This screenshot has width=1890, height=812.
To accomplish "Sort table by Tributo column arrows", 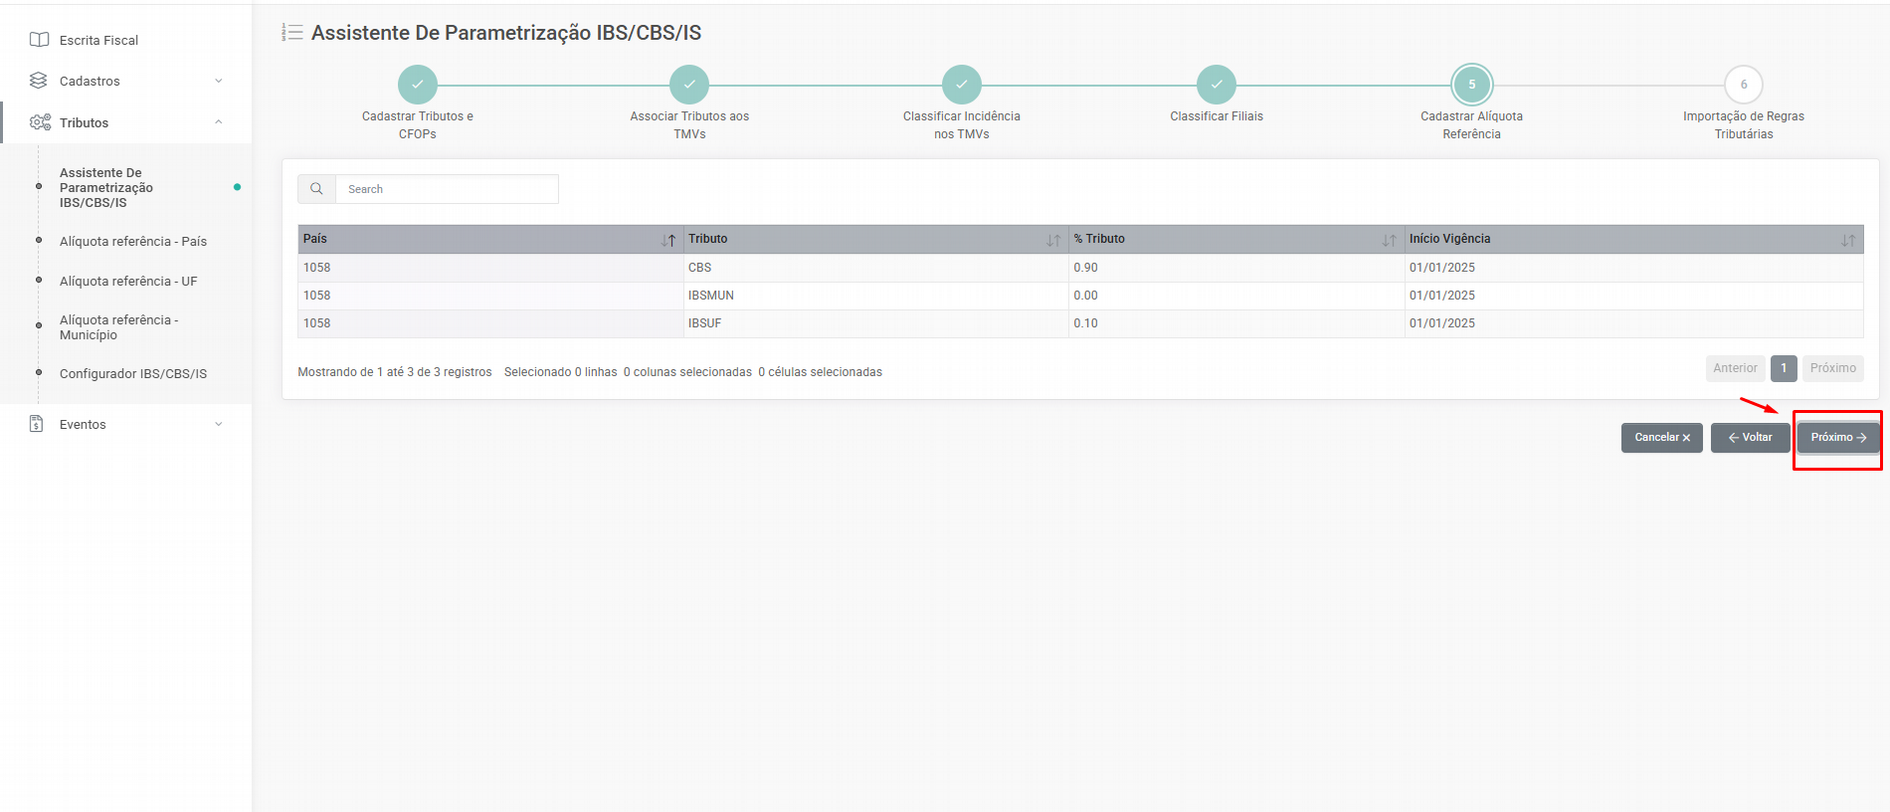I will 1053,240.
